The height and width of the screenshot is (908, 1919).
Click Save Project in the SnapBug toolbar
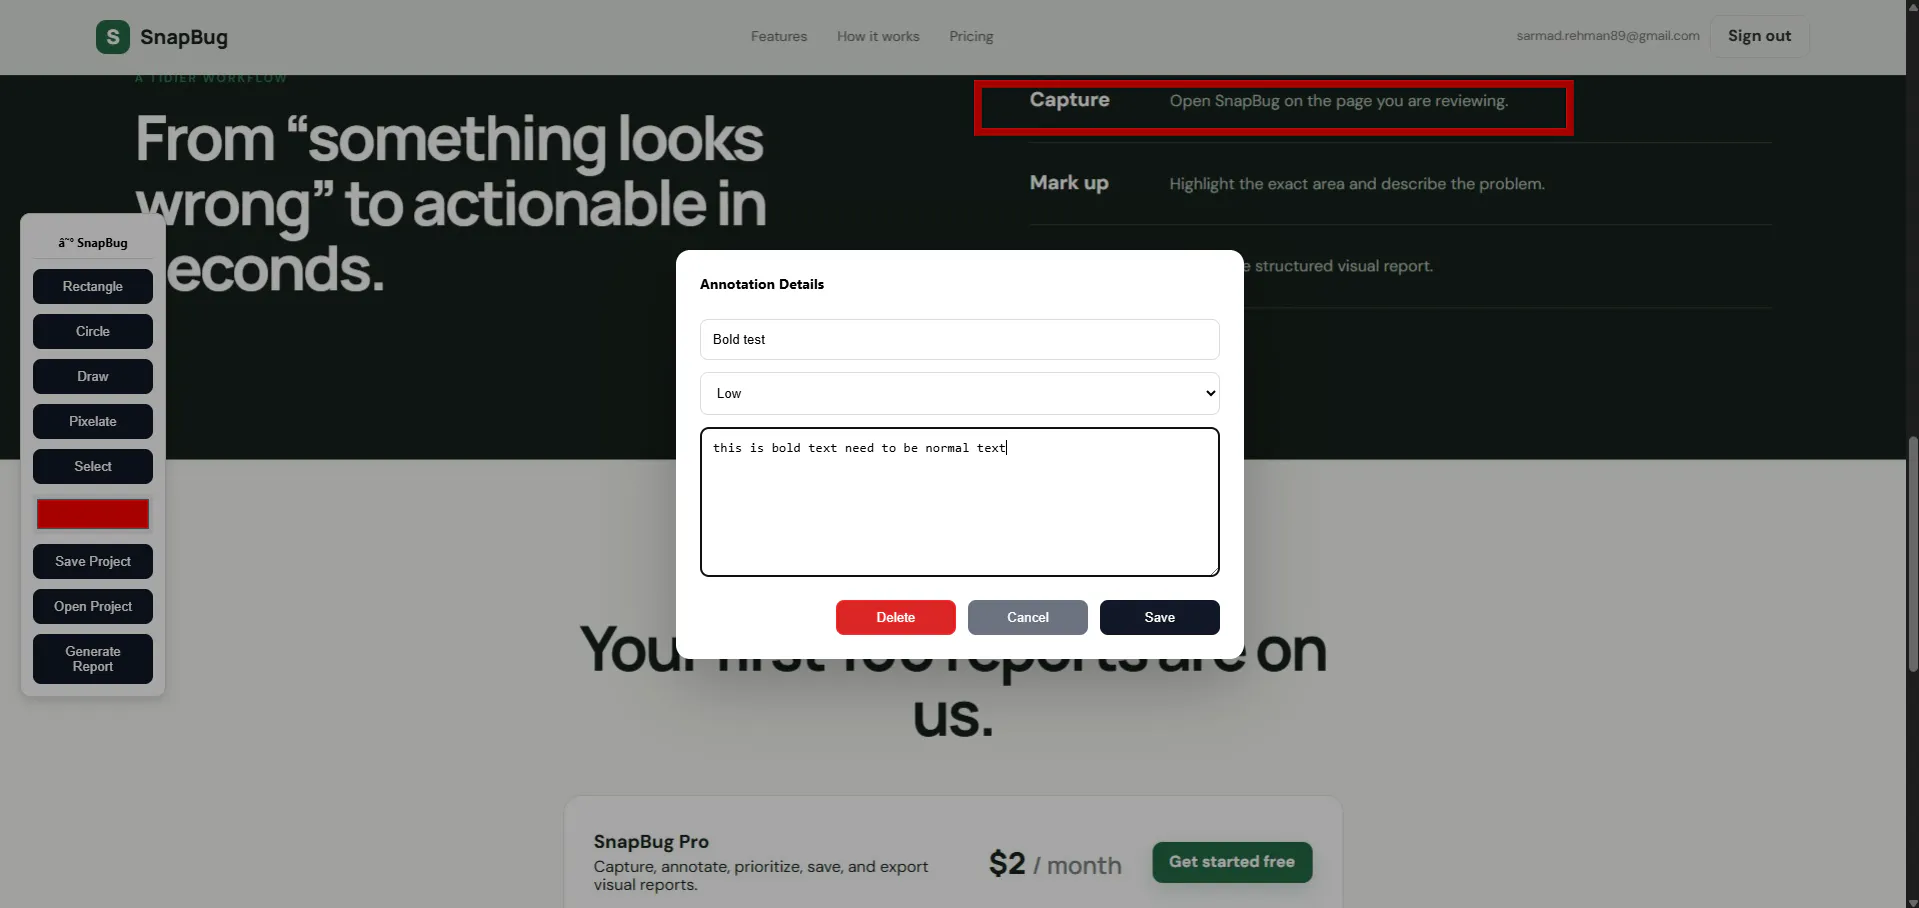pos(93,561)
